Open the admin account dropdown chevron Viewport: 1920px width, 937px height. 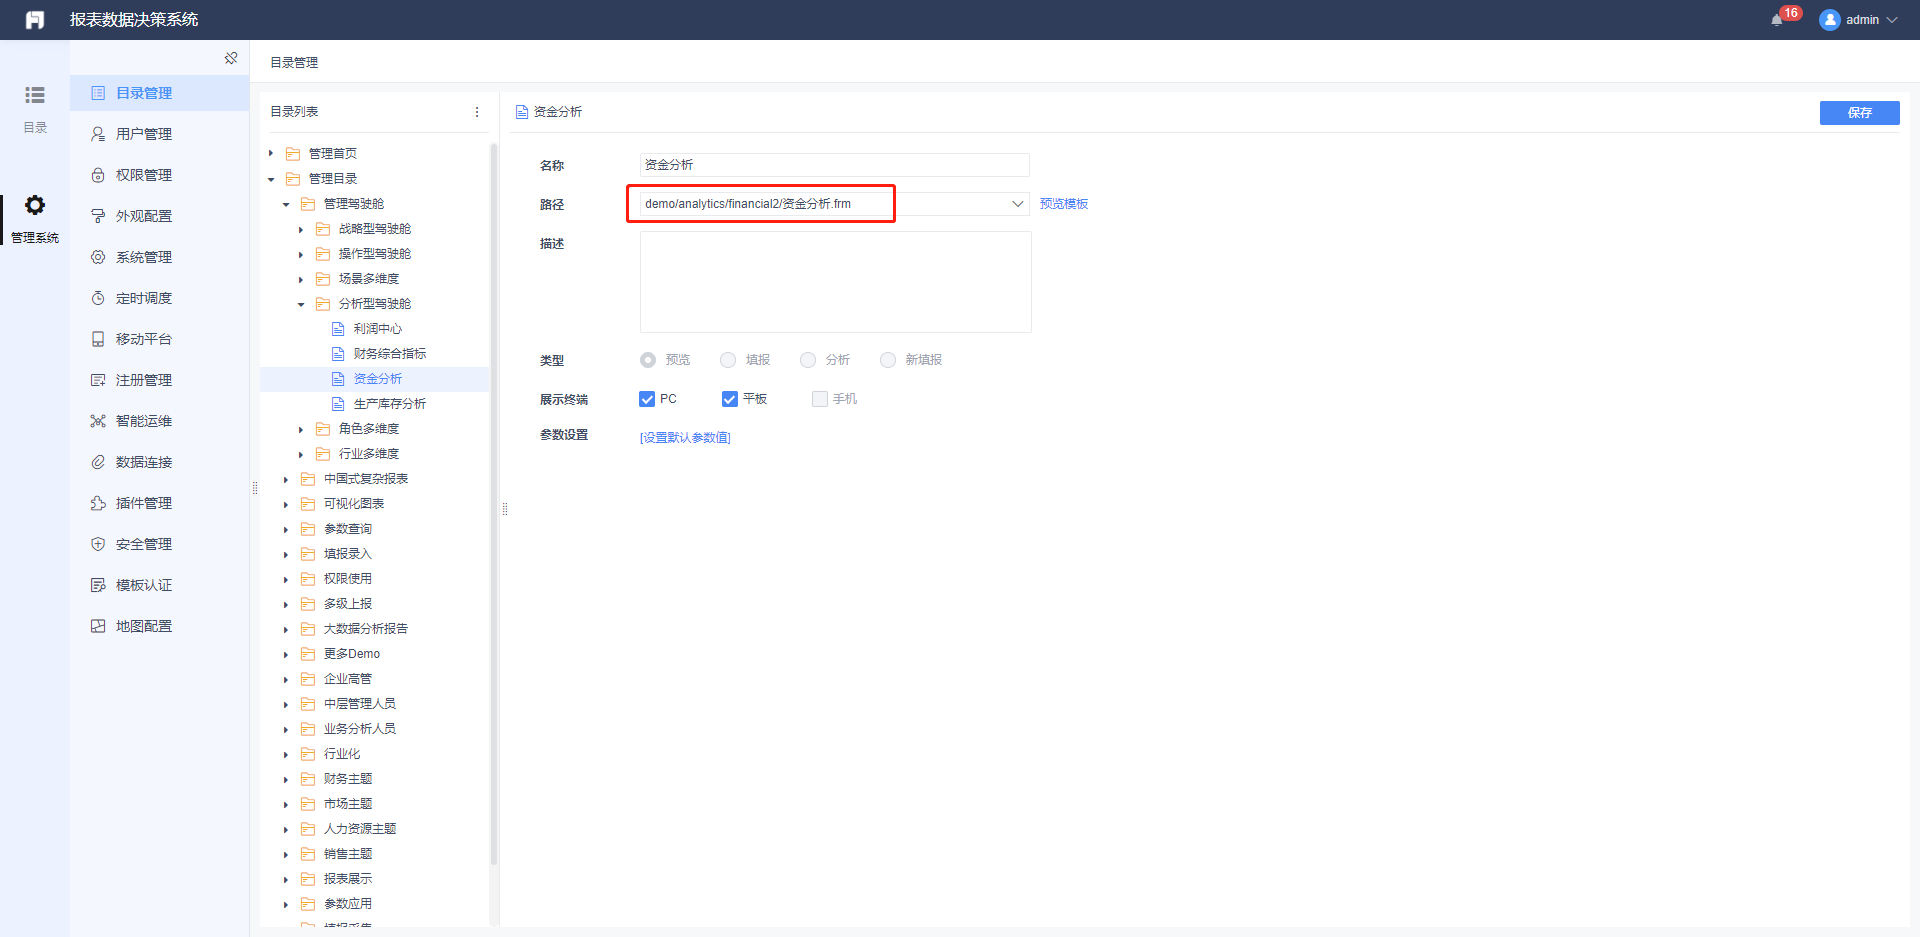coord(1892,20)
